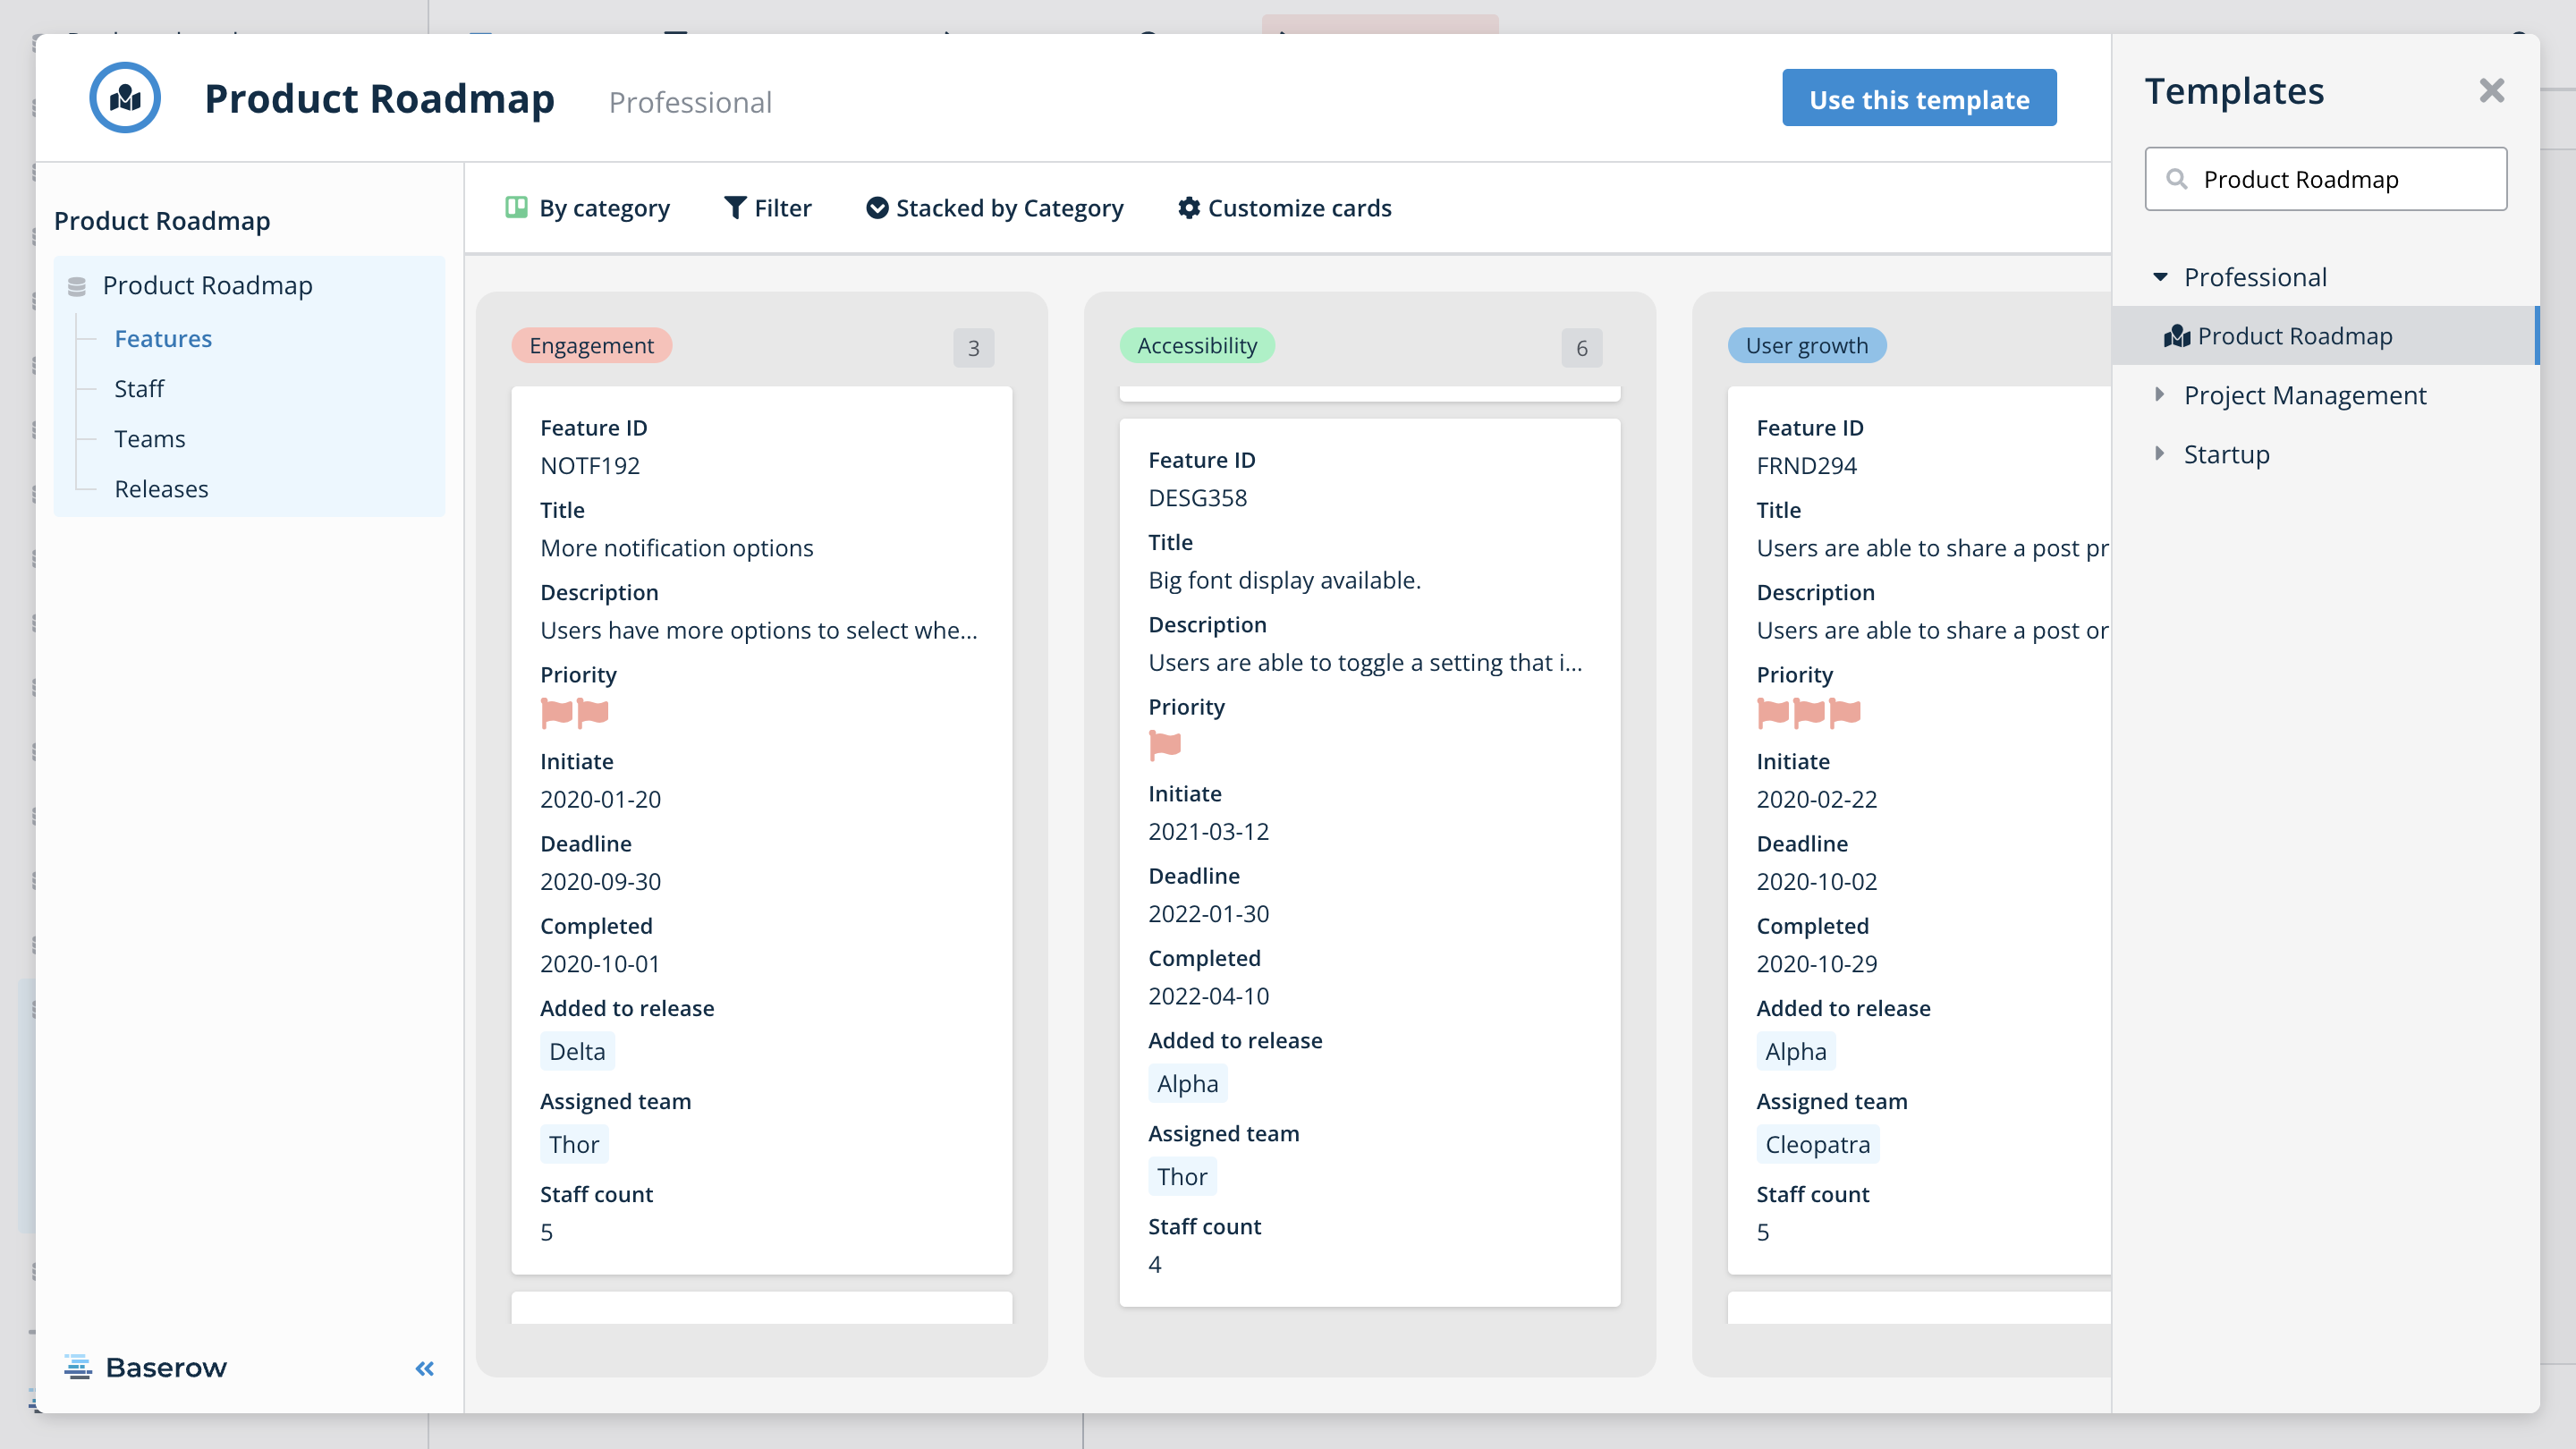Screen dimensions: 2576x1449
Task: Open the Teams table
Action: click(x=149, y=438)
